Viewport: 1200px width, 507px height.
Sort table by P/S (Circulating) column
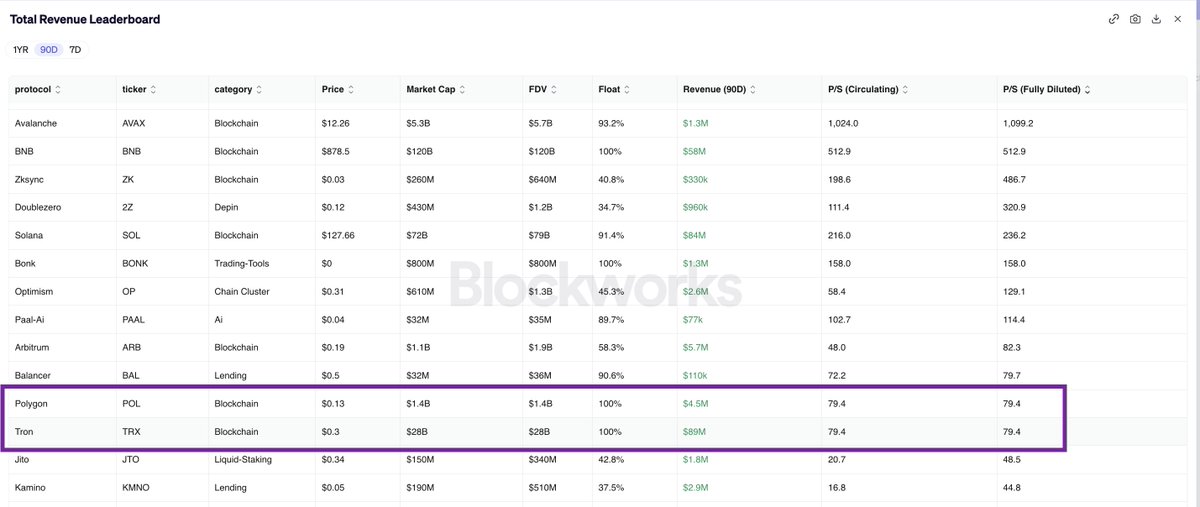click(x=869, y=89)
